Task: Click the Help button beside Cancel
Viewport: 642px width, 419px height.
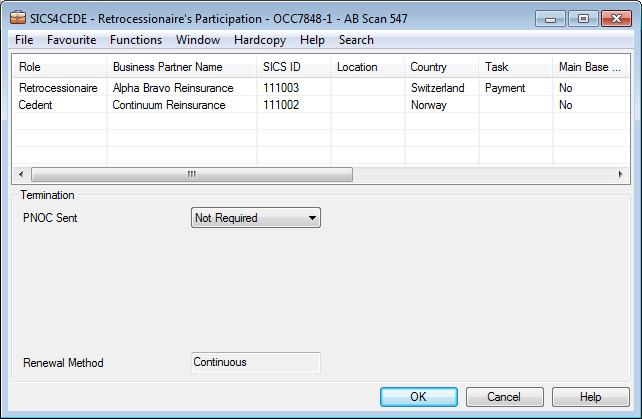Action: [590, 396]
